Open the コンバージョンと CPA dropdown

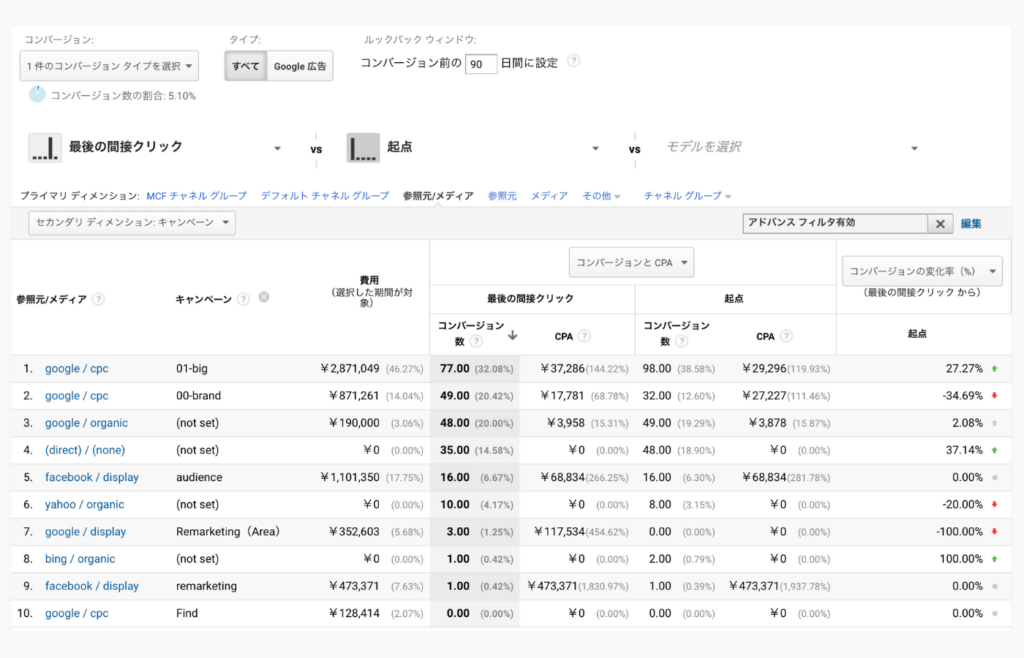631,263
